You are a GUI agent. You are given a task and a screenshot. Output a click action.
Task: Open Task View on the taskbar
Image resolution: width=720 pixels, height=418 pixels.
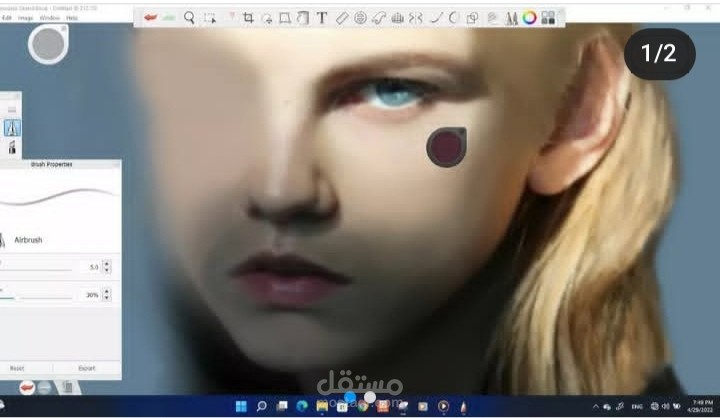point(282,406)
